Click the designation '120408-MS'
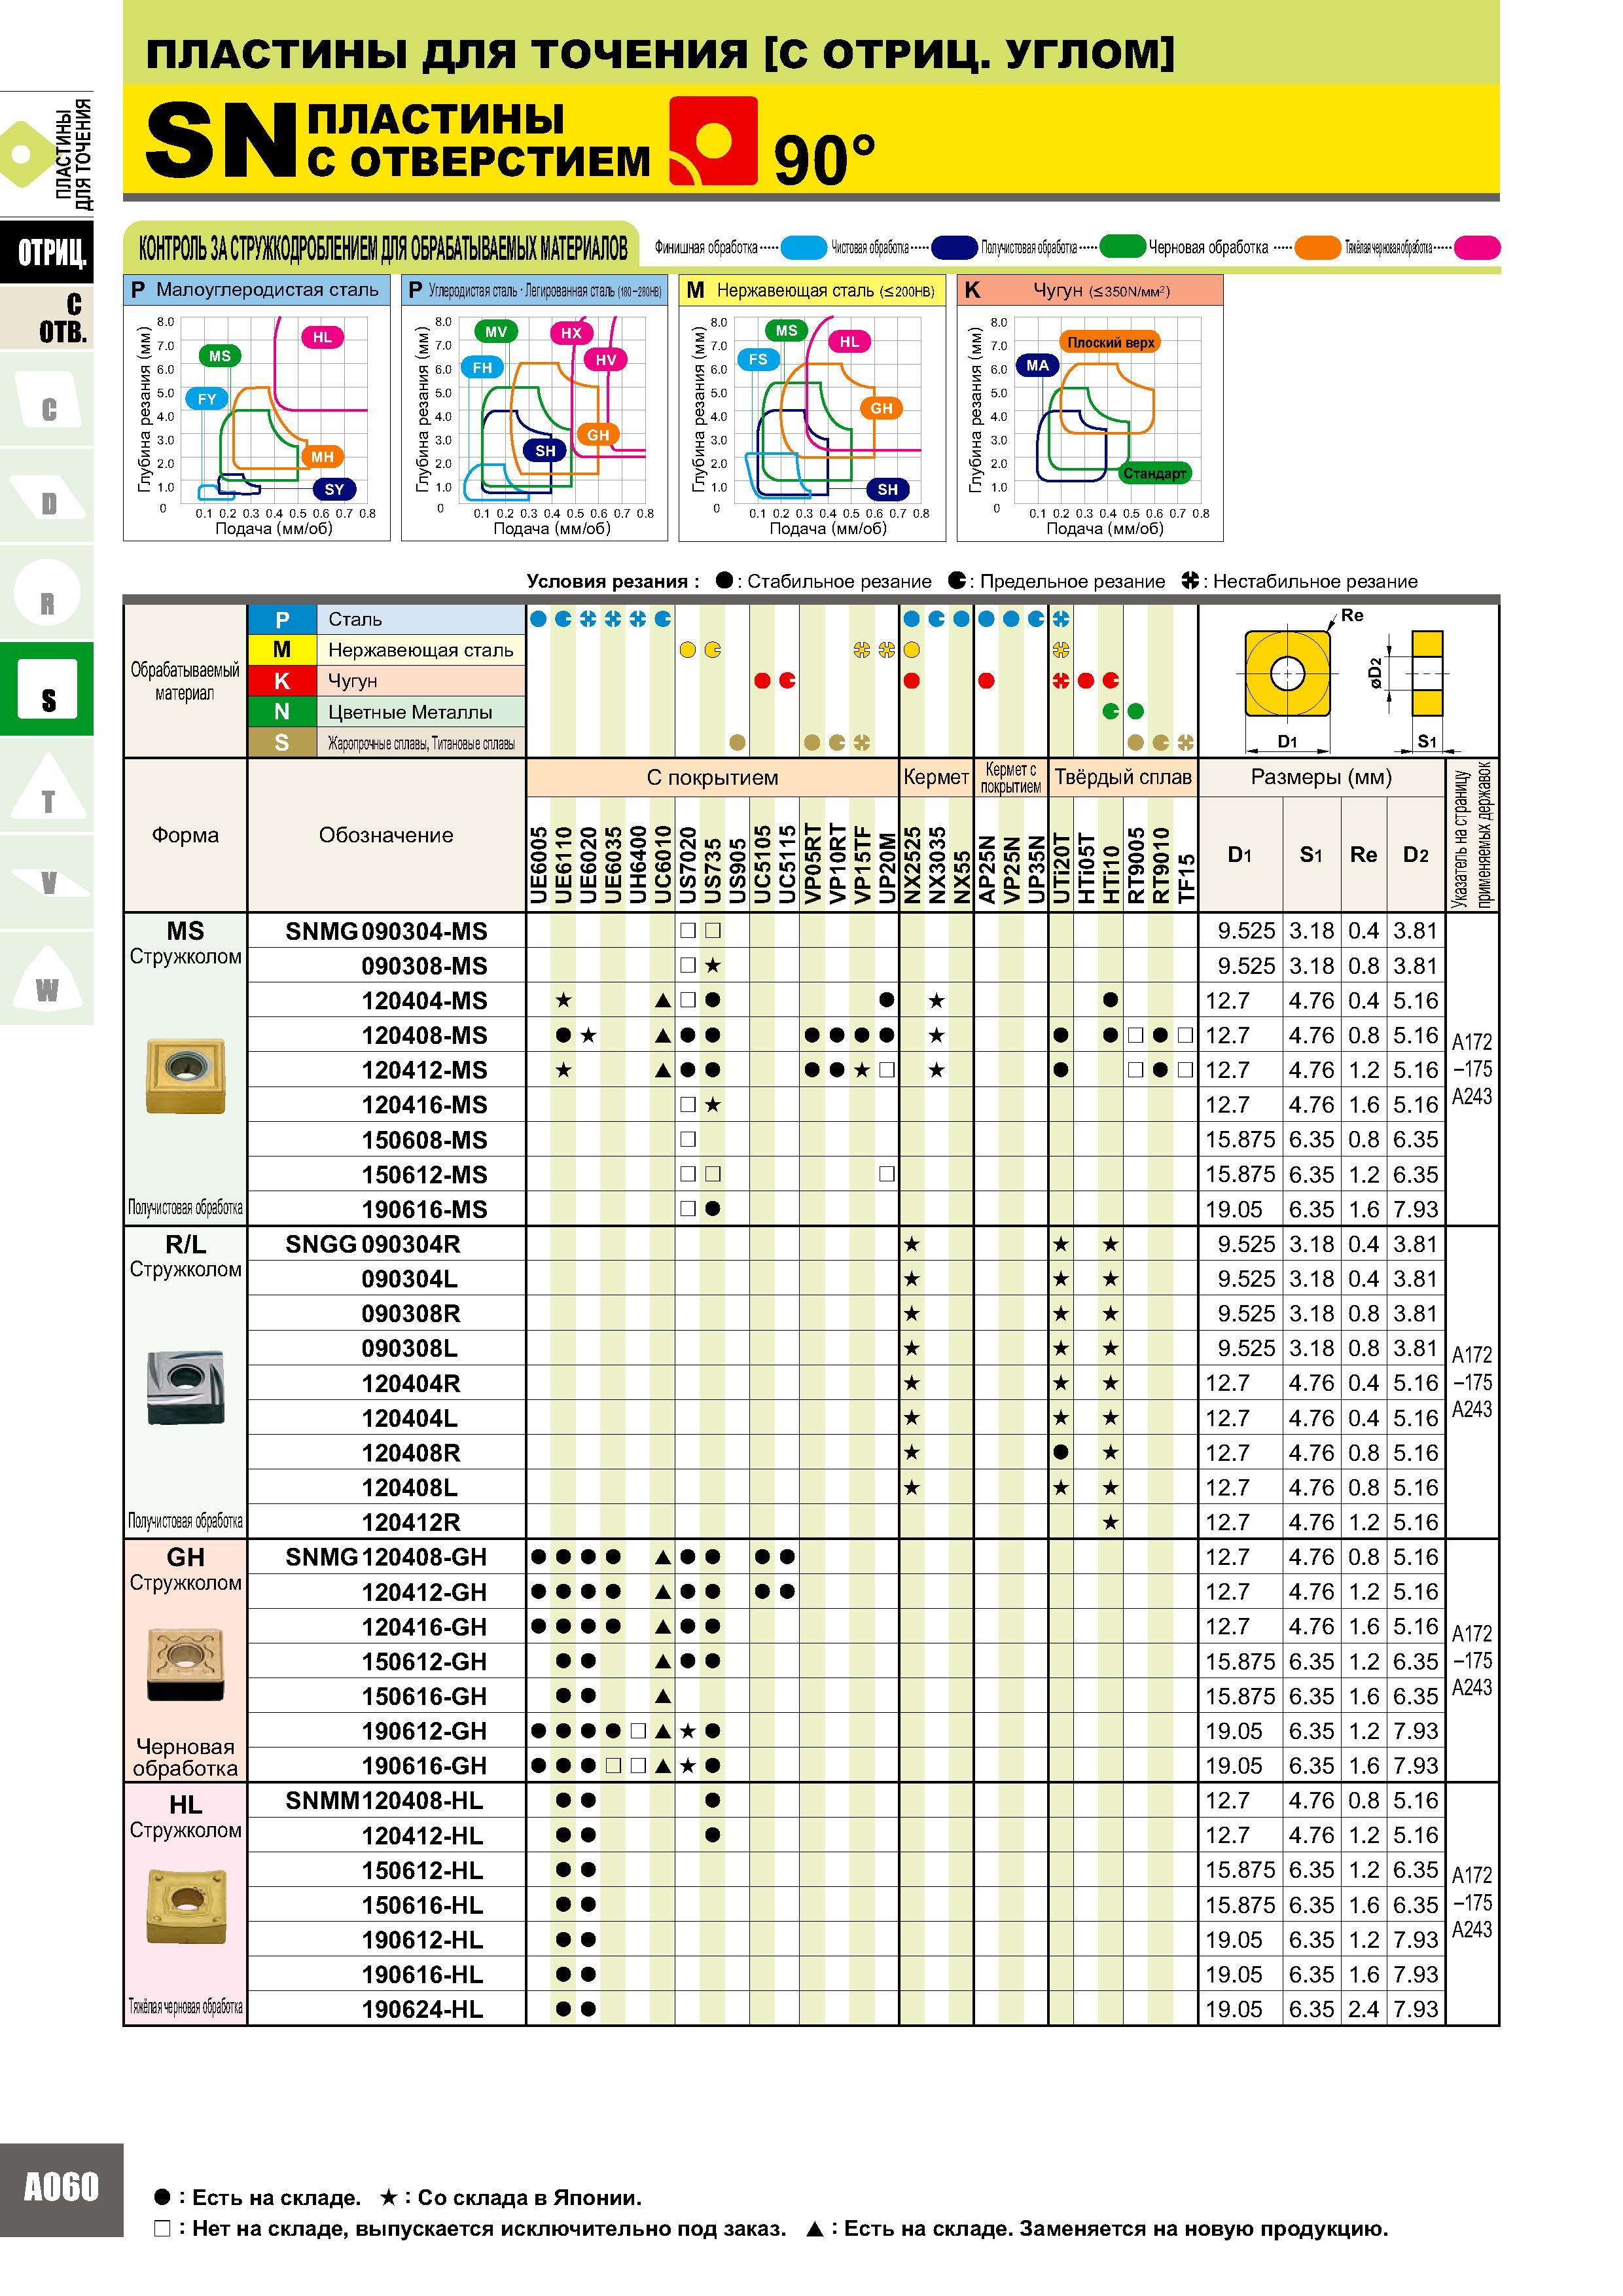The width and height of the screenshot is (1623, 2296). pos(424,1035)
